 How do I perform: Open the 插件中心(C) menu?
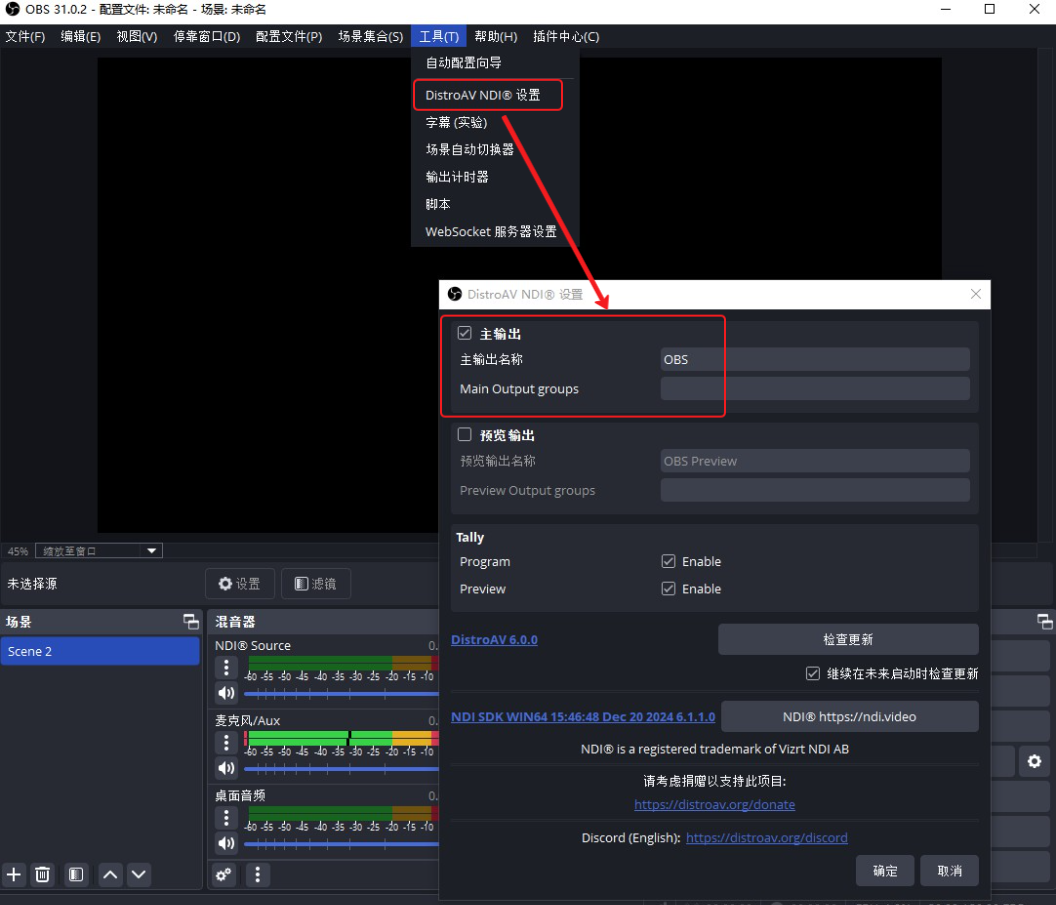[566, 36]
